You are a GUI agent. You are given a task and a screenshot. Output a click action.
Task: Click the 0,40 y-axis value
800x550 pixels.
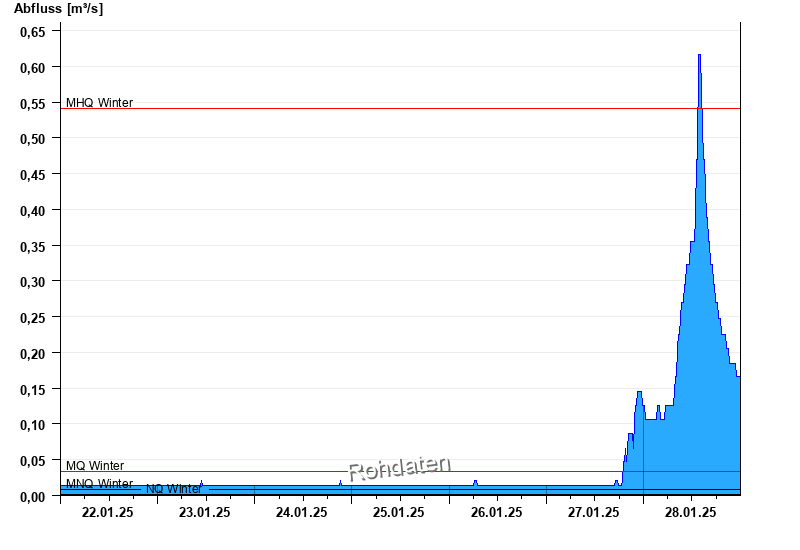[x=33, y=211]
